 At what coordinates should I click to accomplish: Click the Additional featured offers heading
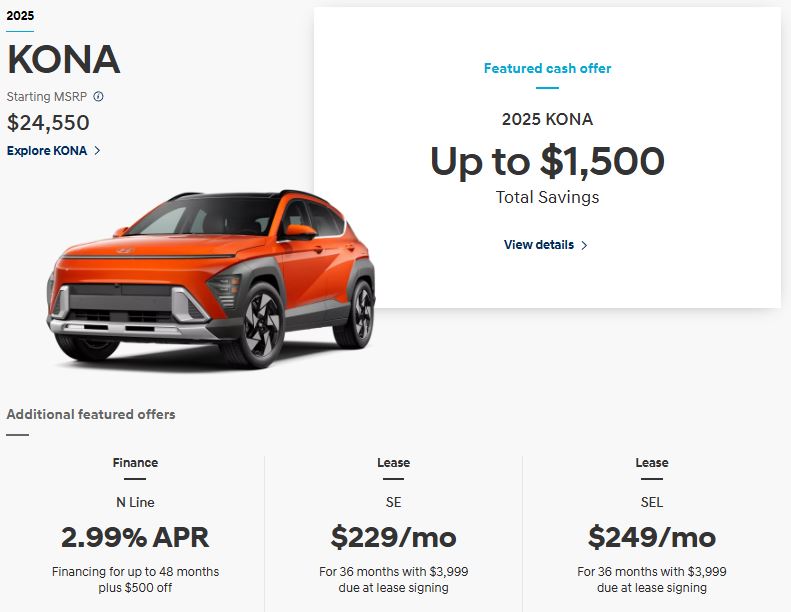[91, 414]
